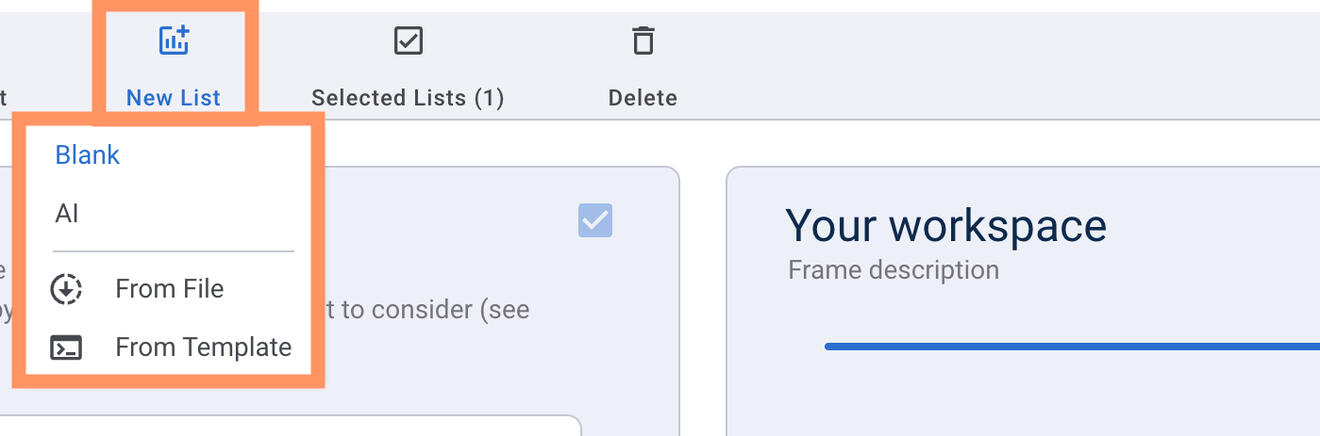Click the From Template terminal icon
This screenshot has width=1320, height=436.
click(x=66, y=347)
